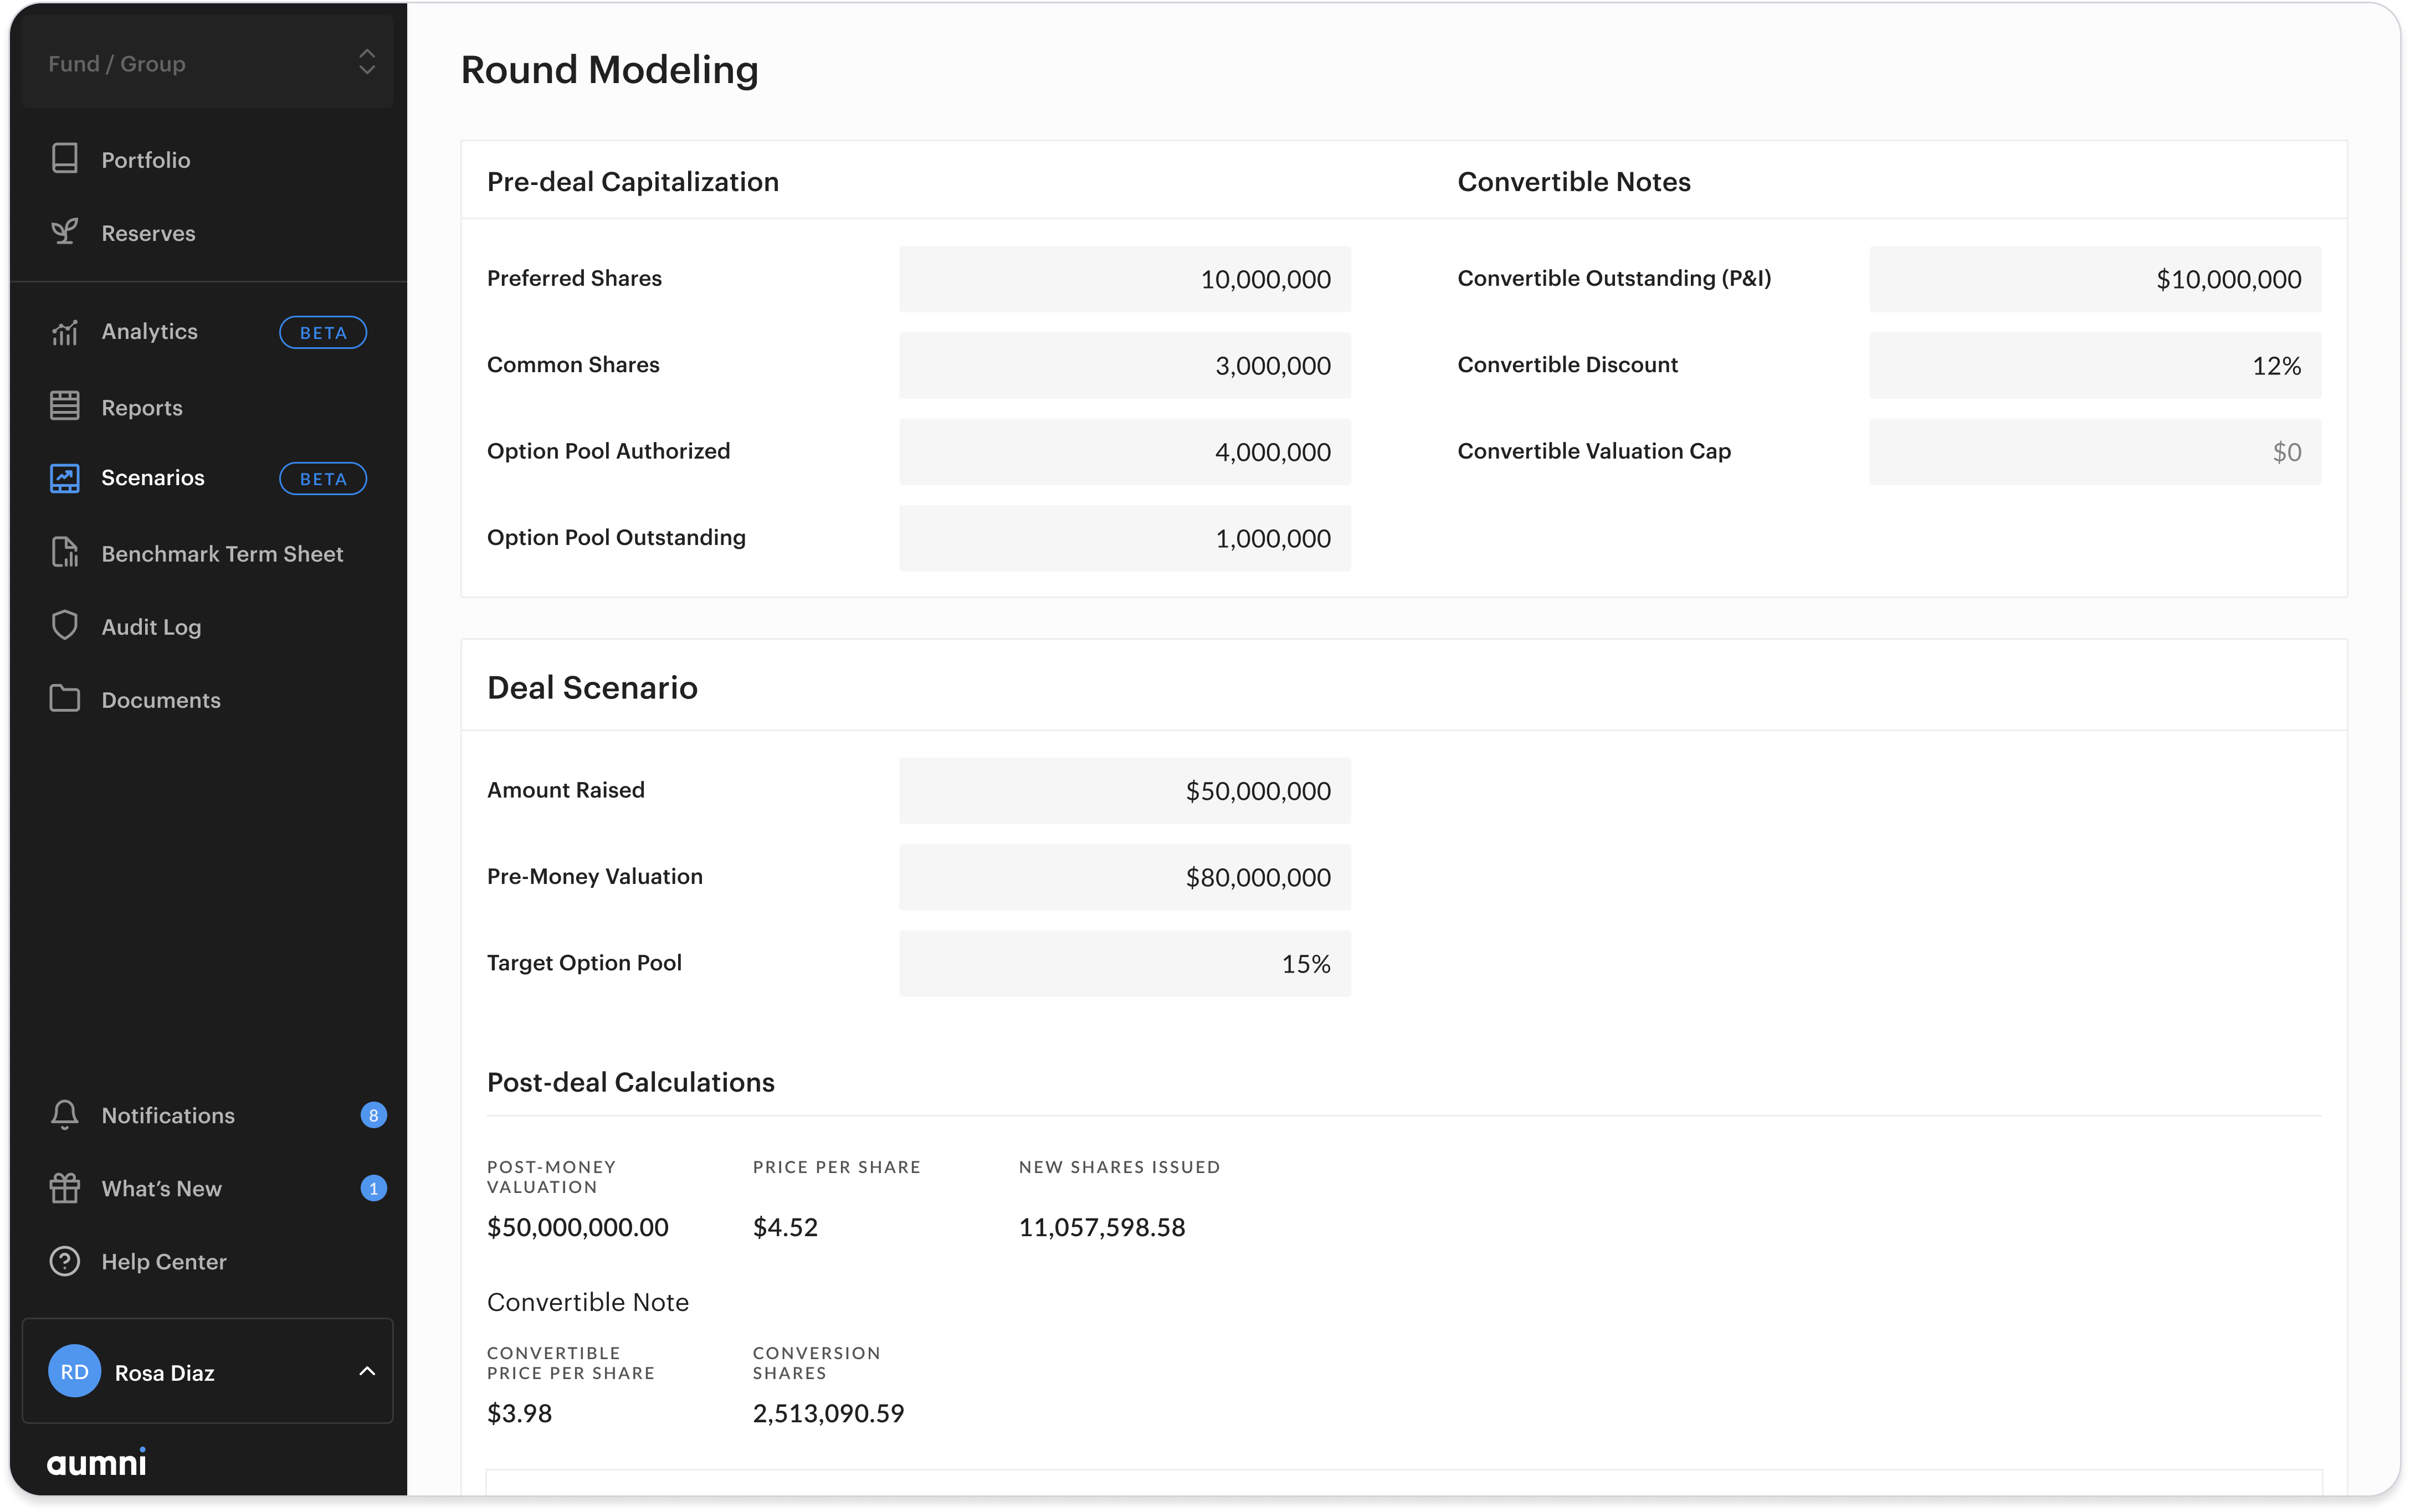This screenshot has height=1512, width=2410.
Task: Edit the Common Shares field
Action: click(1125, 365)
